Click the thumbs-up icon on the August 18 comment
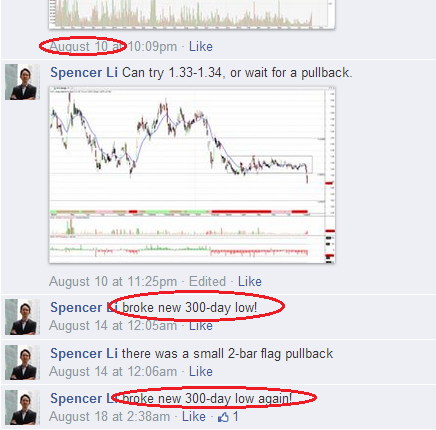This screenshot has height=430, width=436. pyautogui.click(x=223, y=417)
